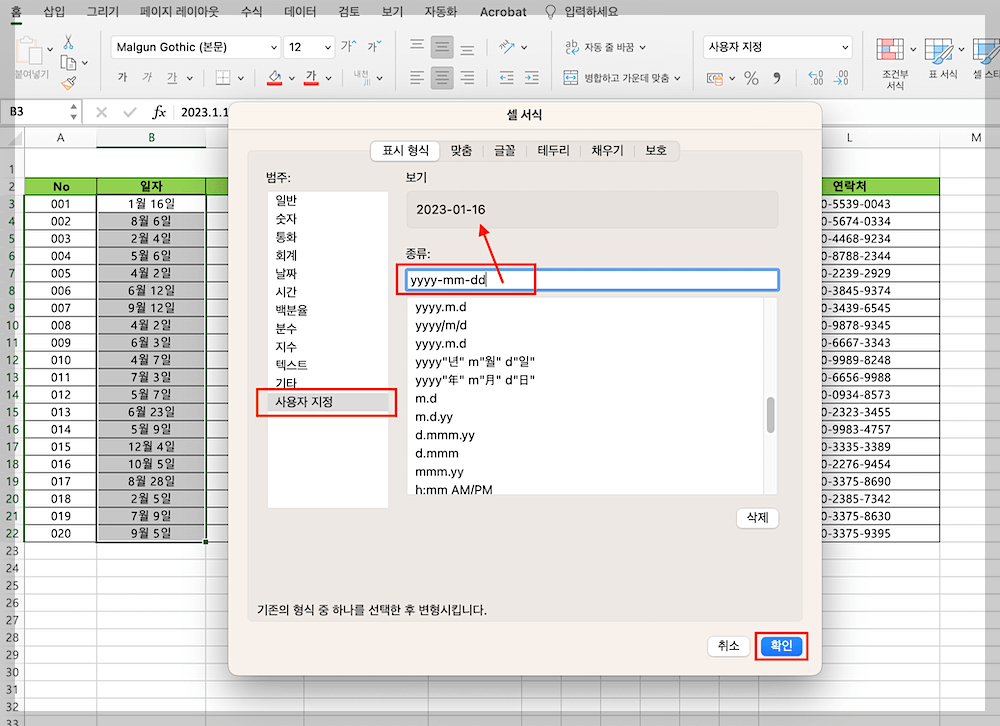Screen dimensions: 1000x726
Task: Apply comma style format
Action: tap(777, 78)
